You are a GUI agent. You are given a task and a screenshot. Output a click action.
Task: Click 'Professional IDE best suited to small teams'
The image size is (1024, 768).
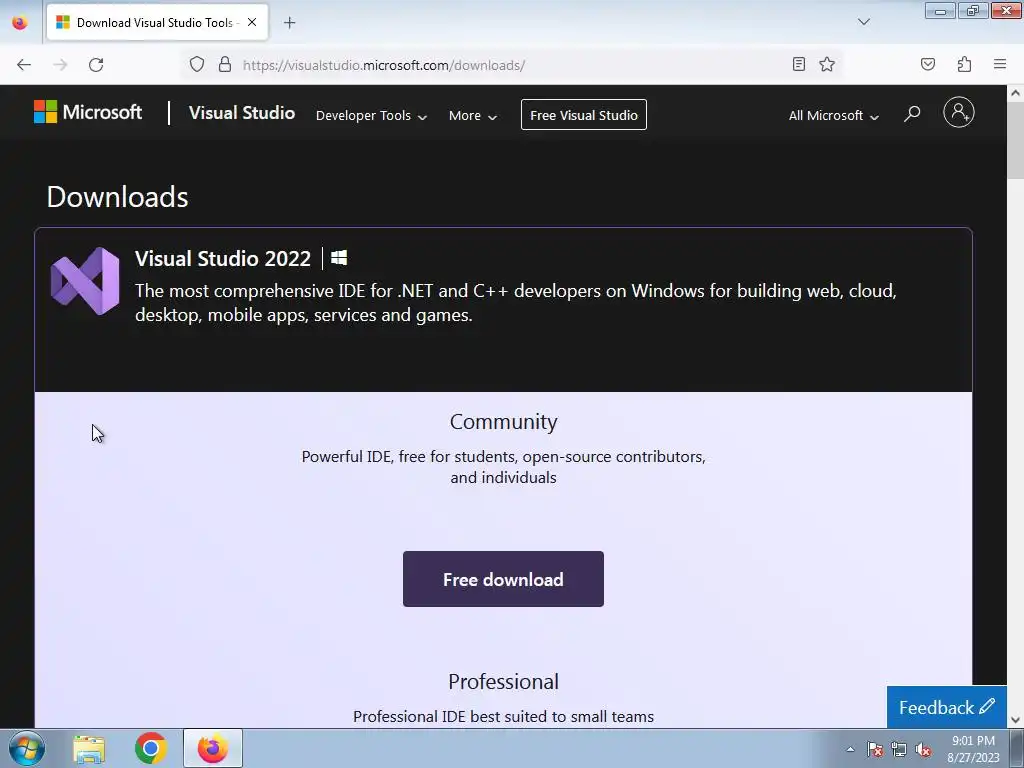[x=504, y=716]
